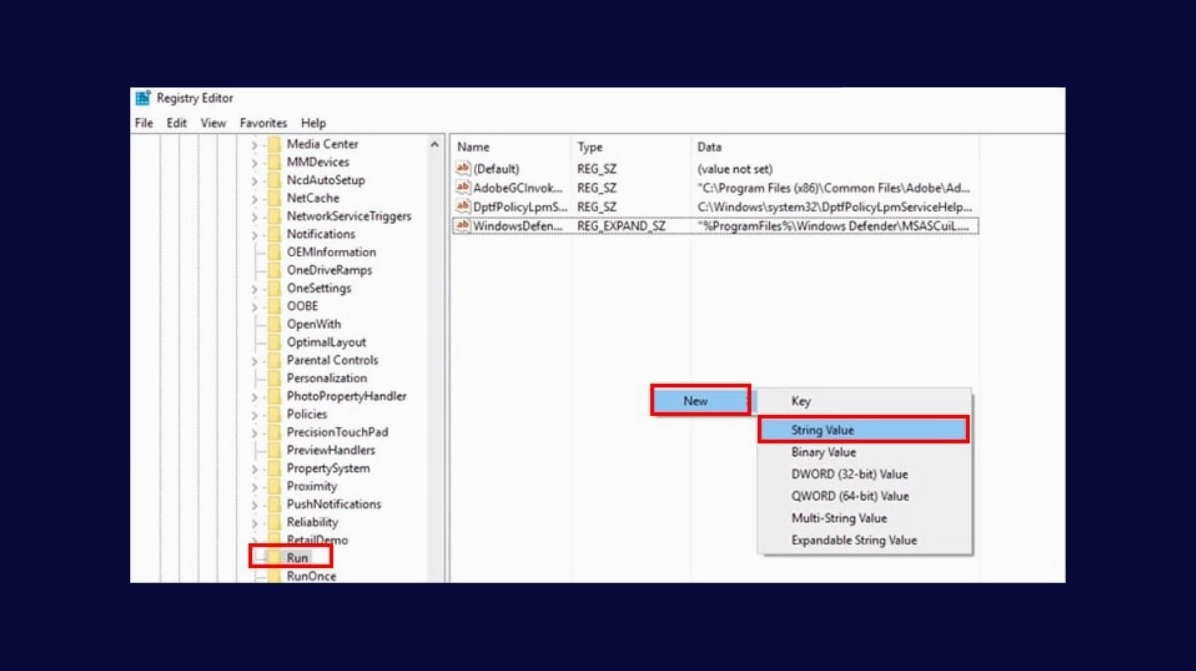Click the WindowsDefender value icon
Image resolution: width=1196 pixels, height=671 pixels.
(462, 226)
